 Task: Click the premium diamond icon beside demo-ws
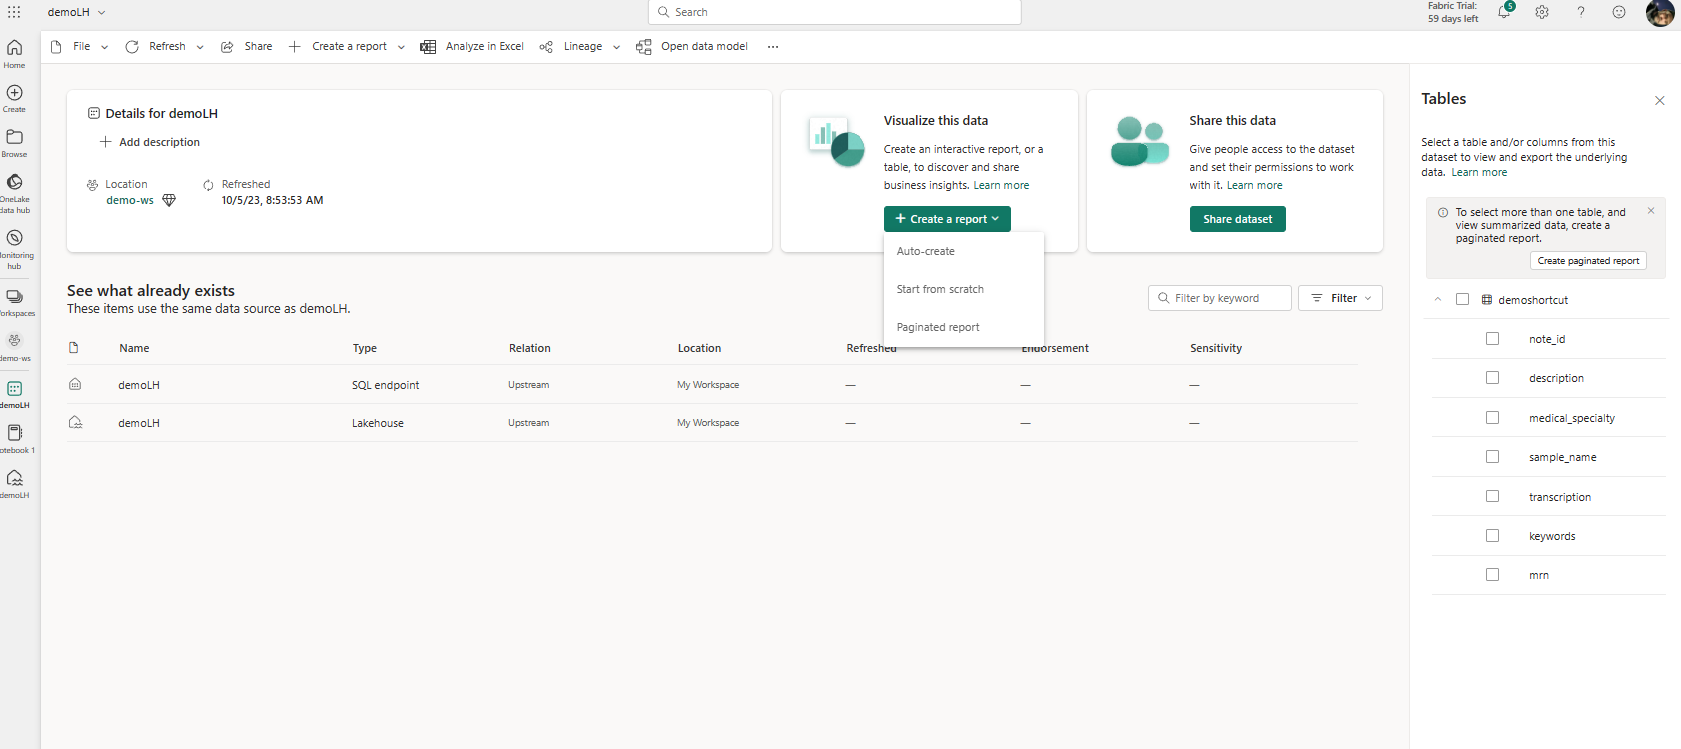pyautogui.click(x=169, y=200)
